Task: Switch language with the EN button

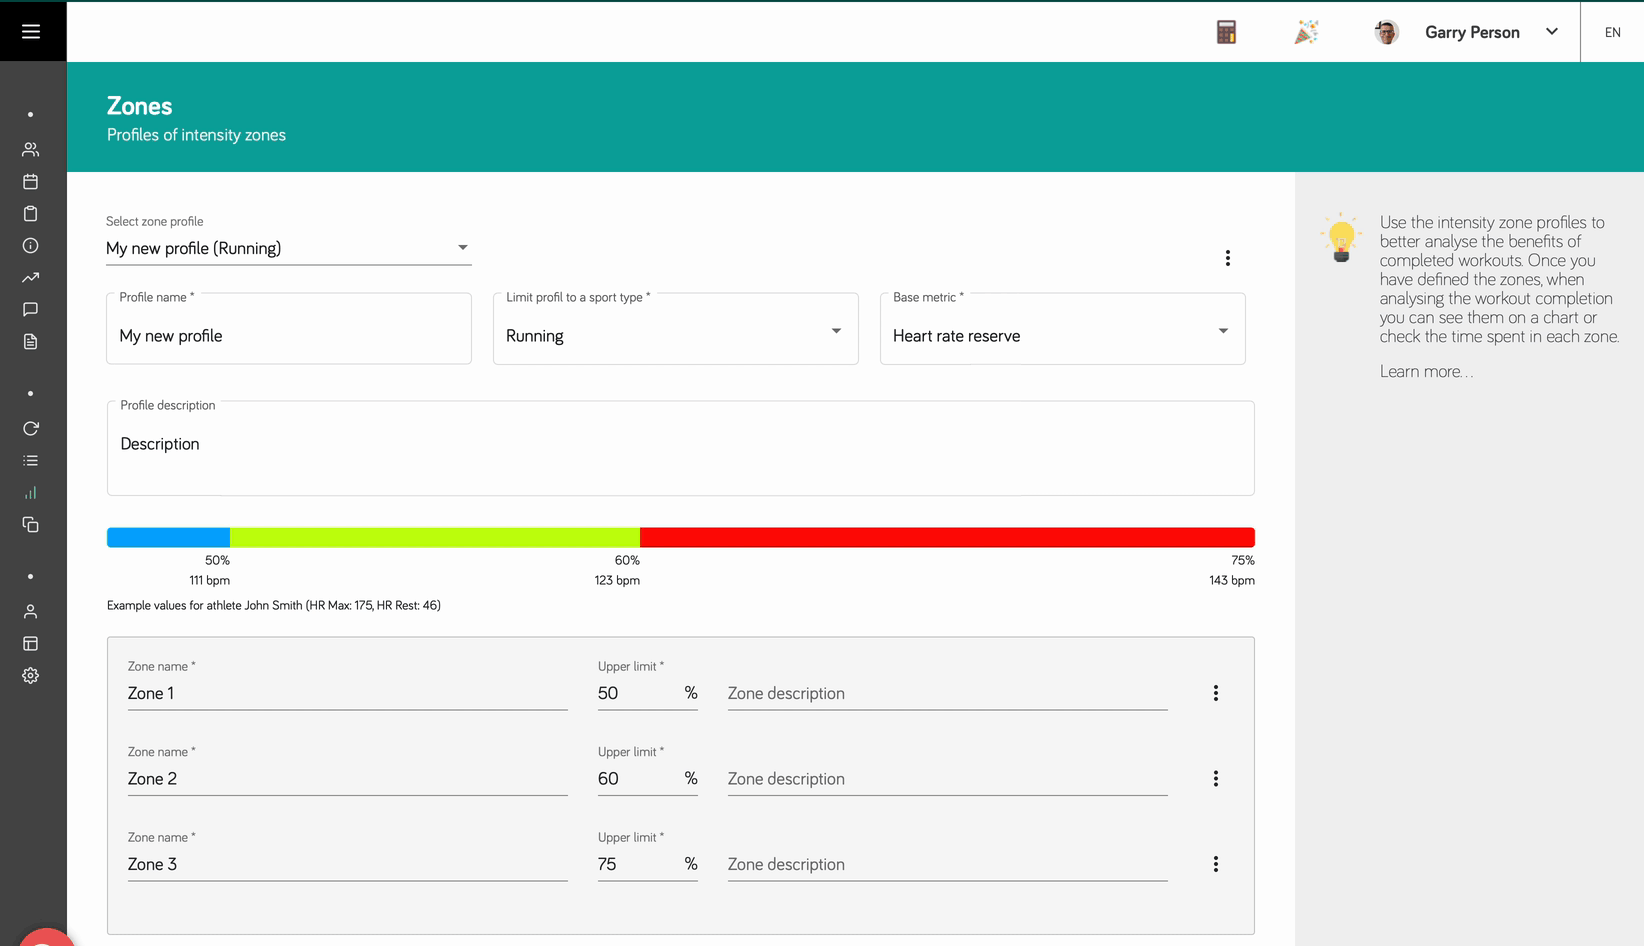Action: click(1612, 32)
